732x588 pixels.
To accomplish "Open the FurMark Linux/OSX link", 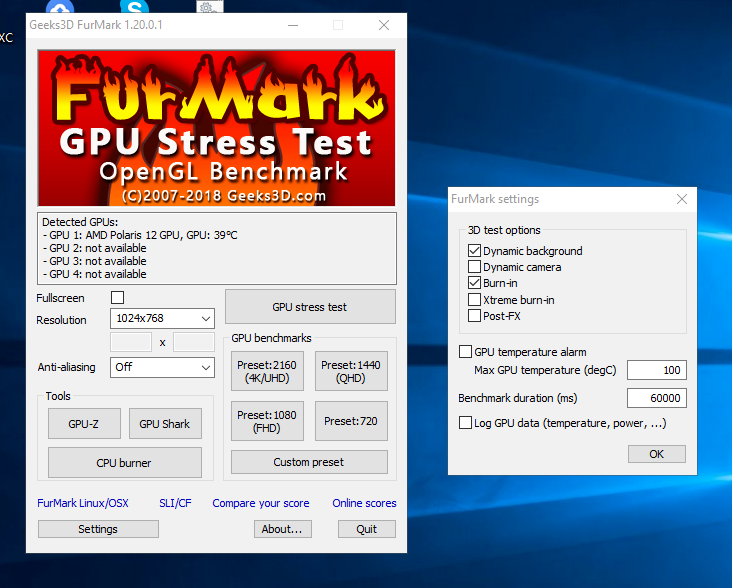I will (x=83, y=503).
